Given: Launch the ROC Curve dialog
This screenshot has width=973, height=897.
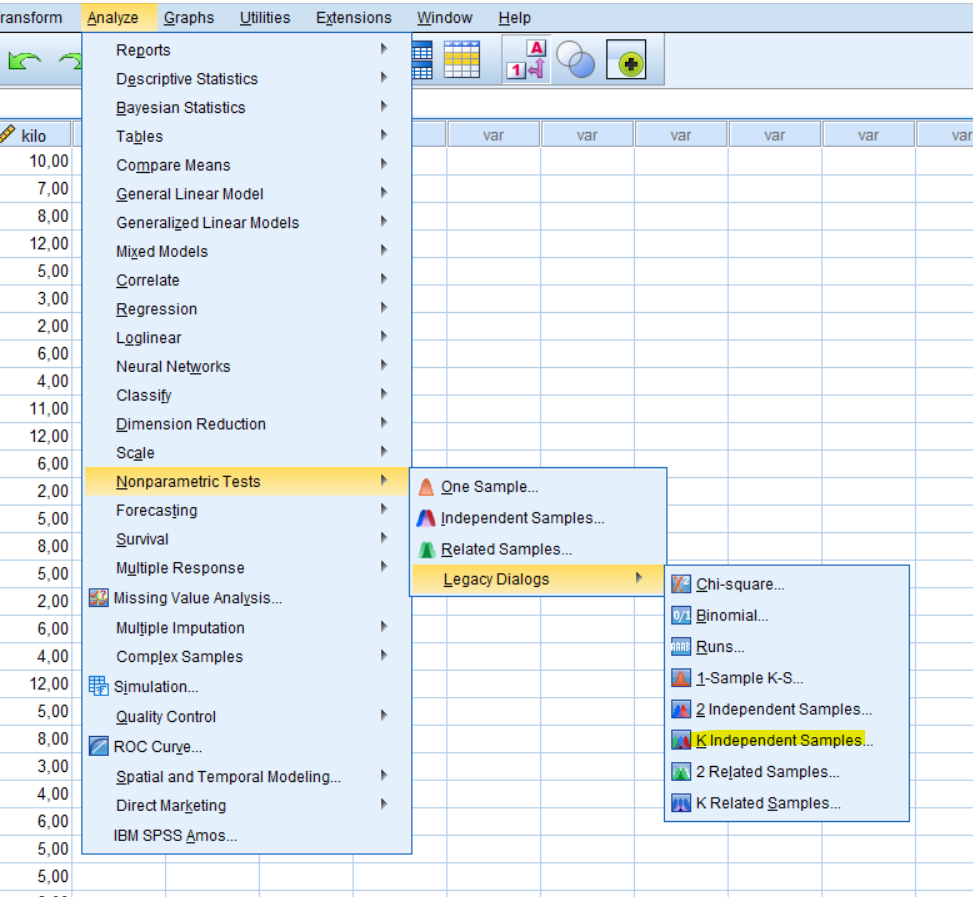Looking at the screenshot, I should [x=157, y=747].
